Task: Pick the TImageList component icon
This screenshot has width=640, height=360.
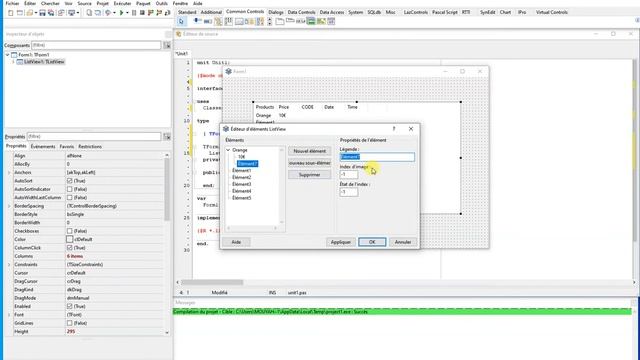Action: point(311,21)
